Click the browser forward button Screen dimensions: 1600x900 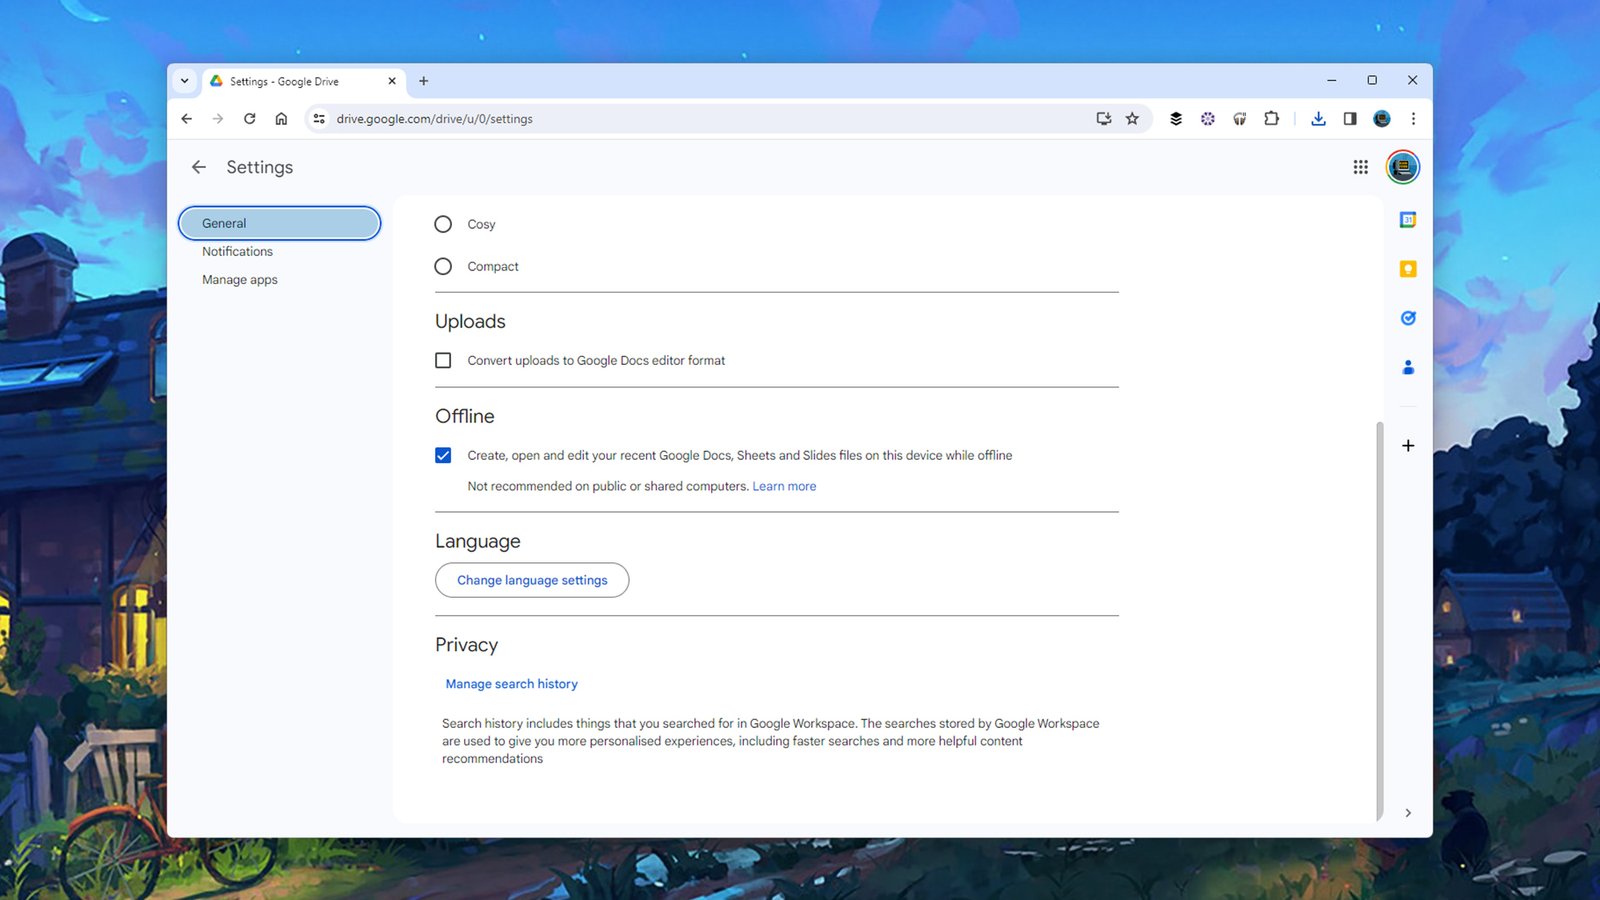(218, 119)
